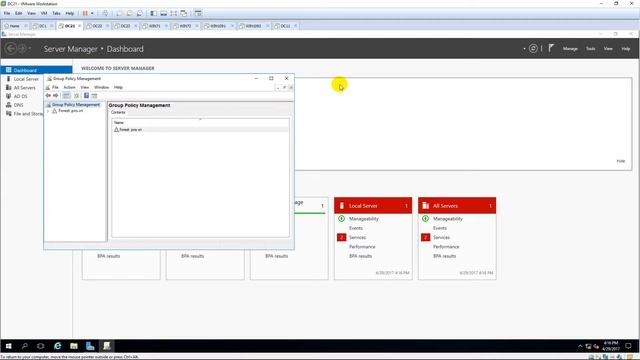Click the Server Manager back navigation arrow
The height and width of the screenshot is (360, 640).
(11, 49)
